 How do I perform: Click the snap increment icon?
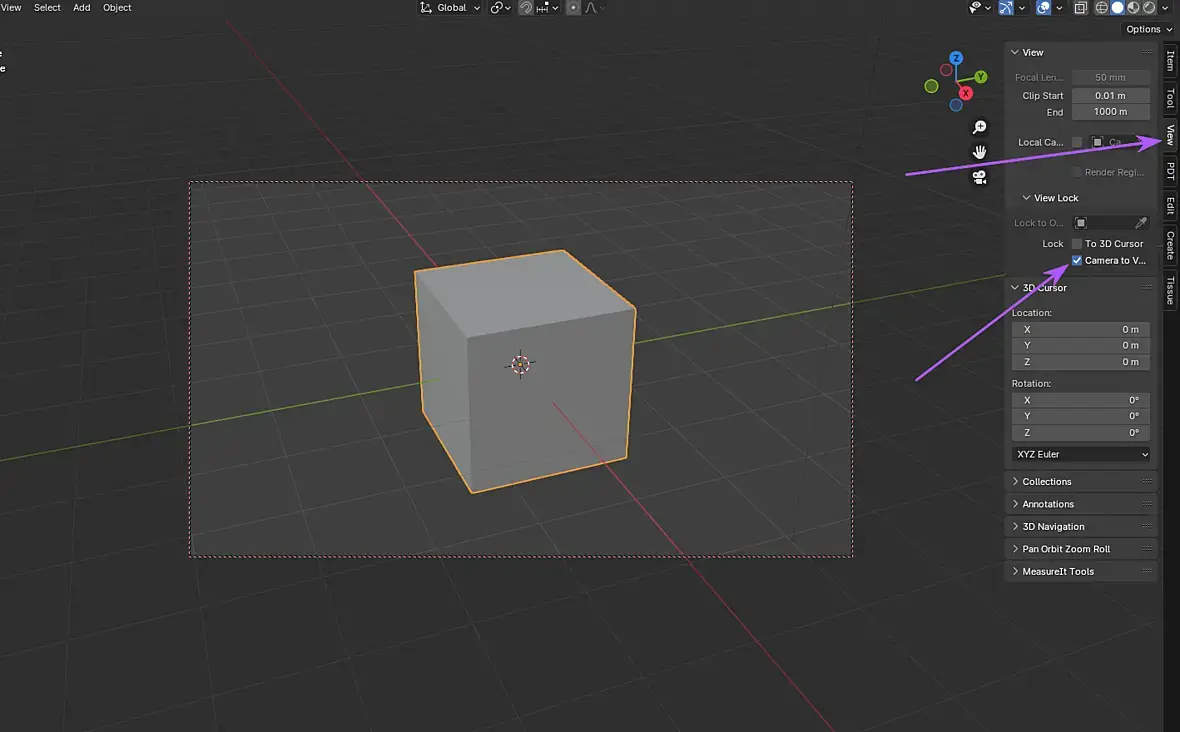[x=543, y=8]
